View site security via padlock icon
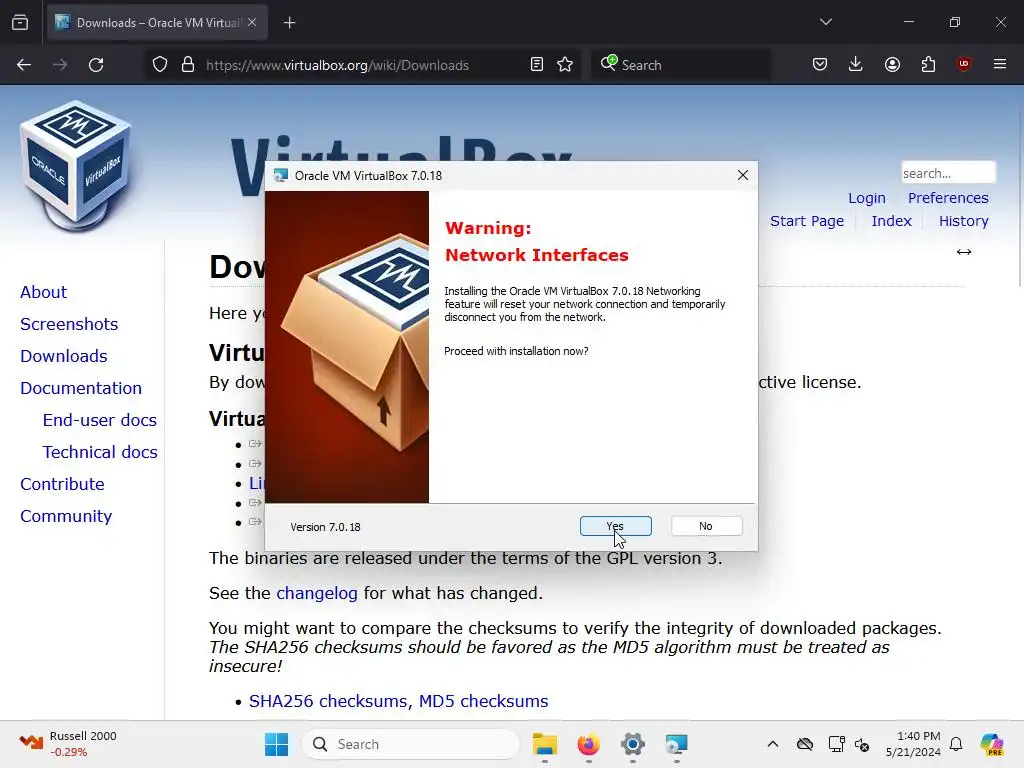The image size is (1024, 768). (188, 65)
